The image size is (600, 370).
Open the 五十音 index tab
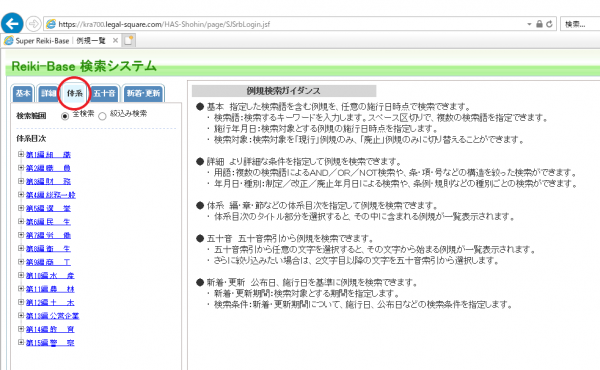tap(104, 93)
